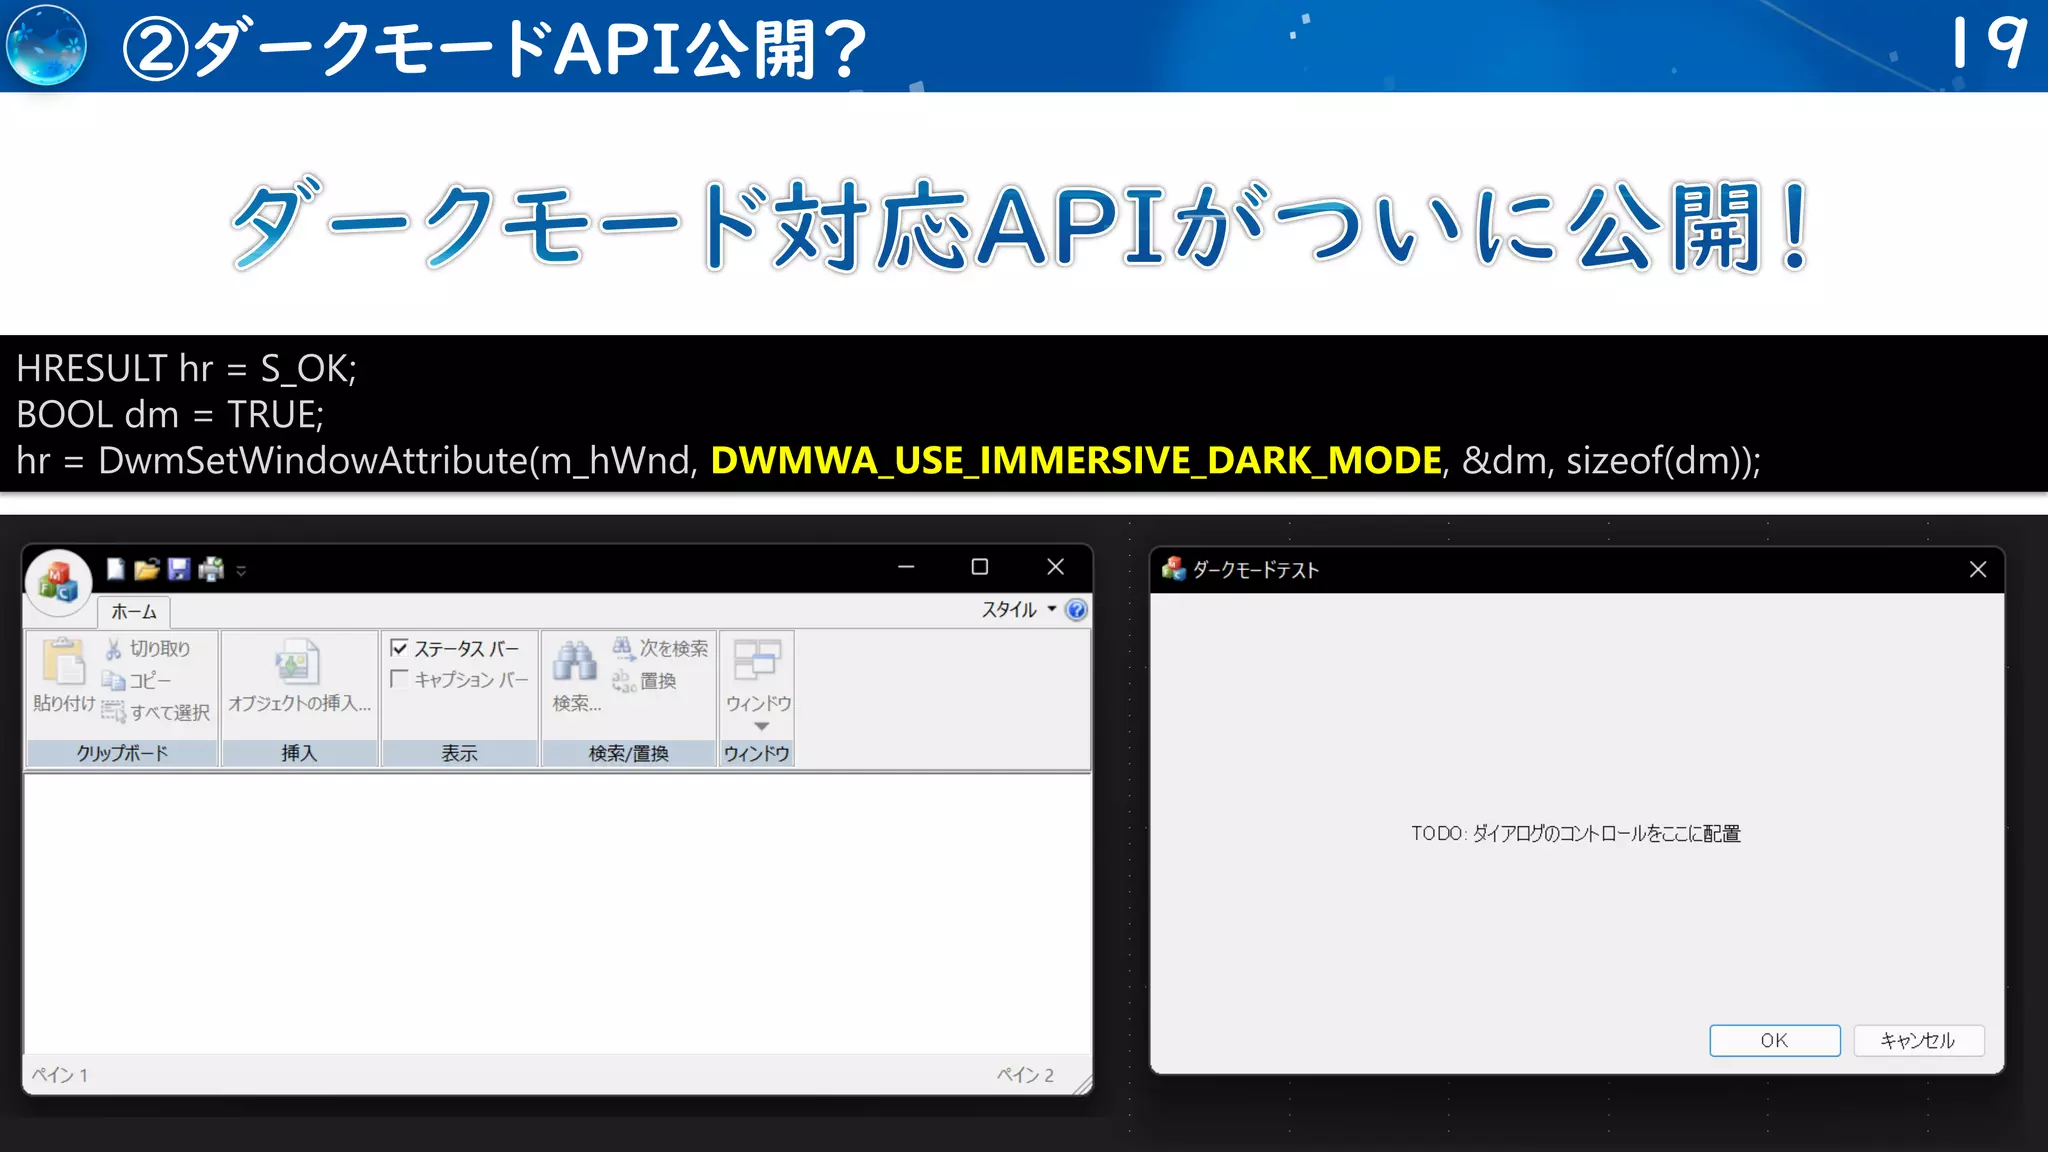Click the 検索 binoculars button
2048x1152 pixels.
point(576,677)
